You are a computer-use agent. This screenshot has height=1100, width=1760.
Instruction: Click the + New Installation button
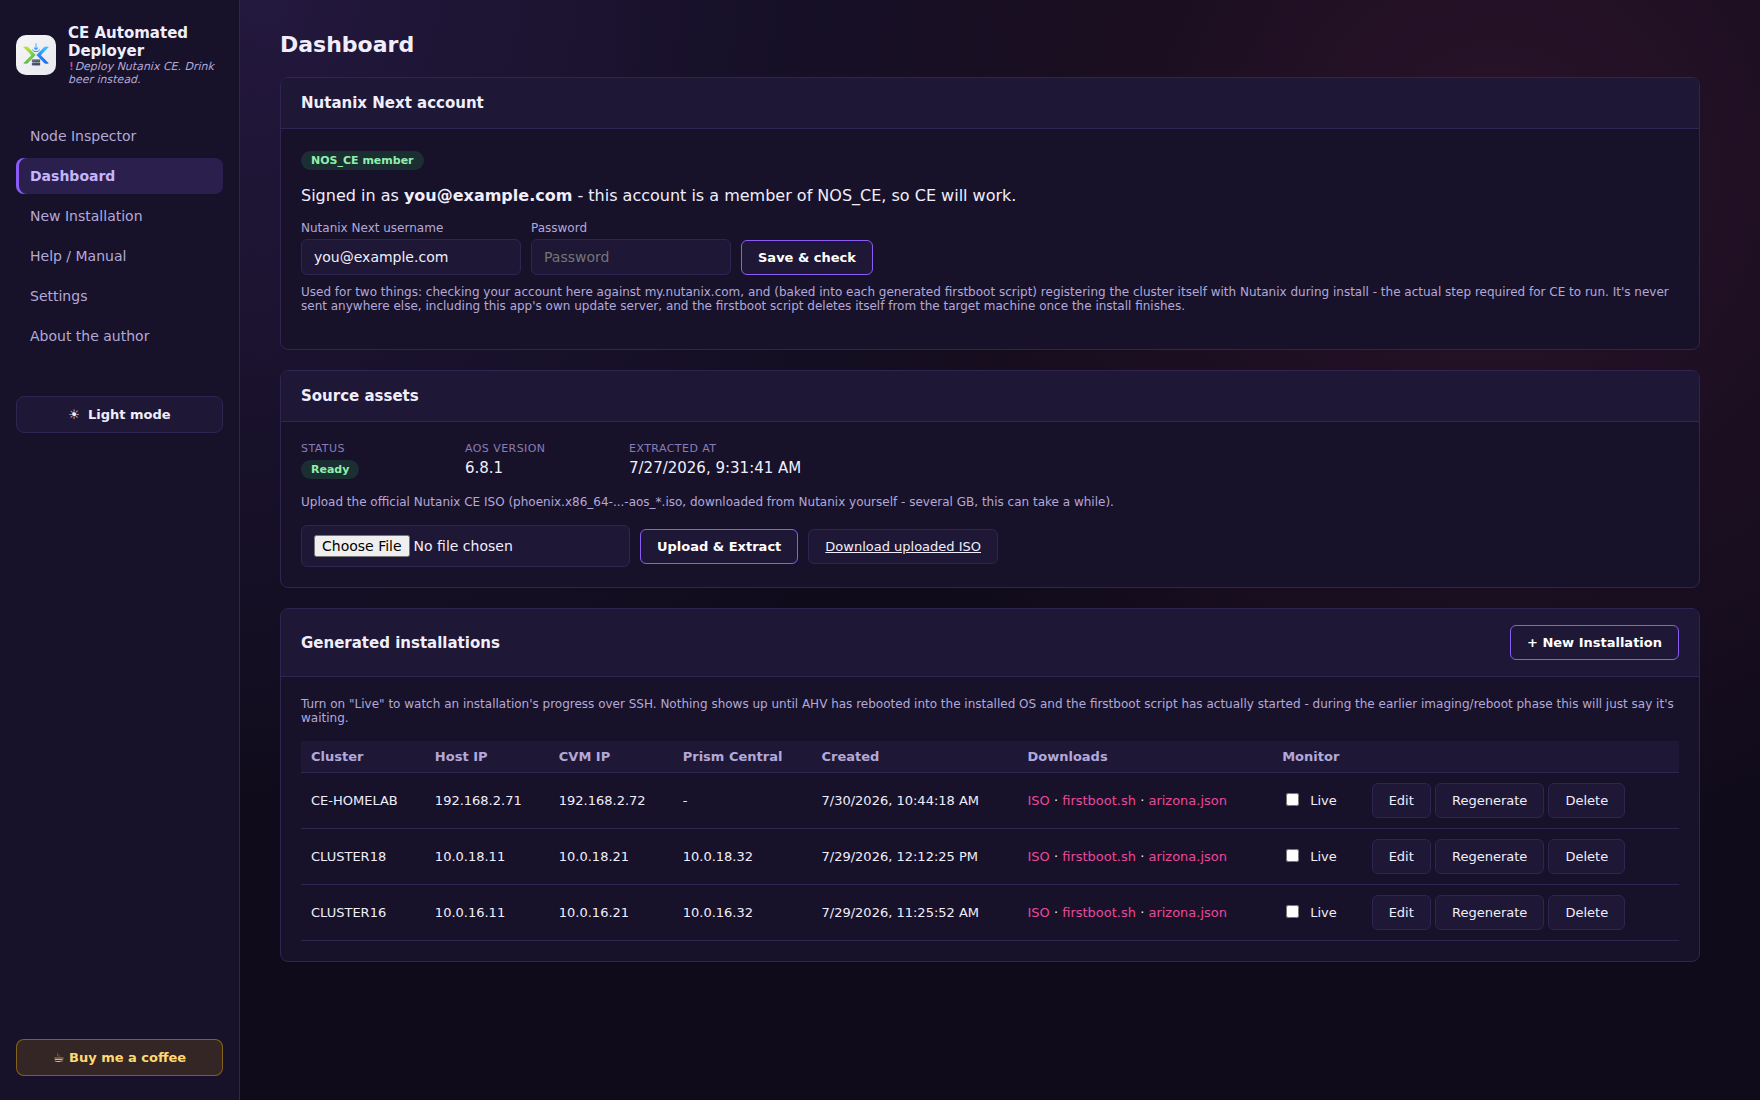click(x=1594, y=642)
